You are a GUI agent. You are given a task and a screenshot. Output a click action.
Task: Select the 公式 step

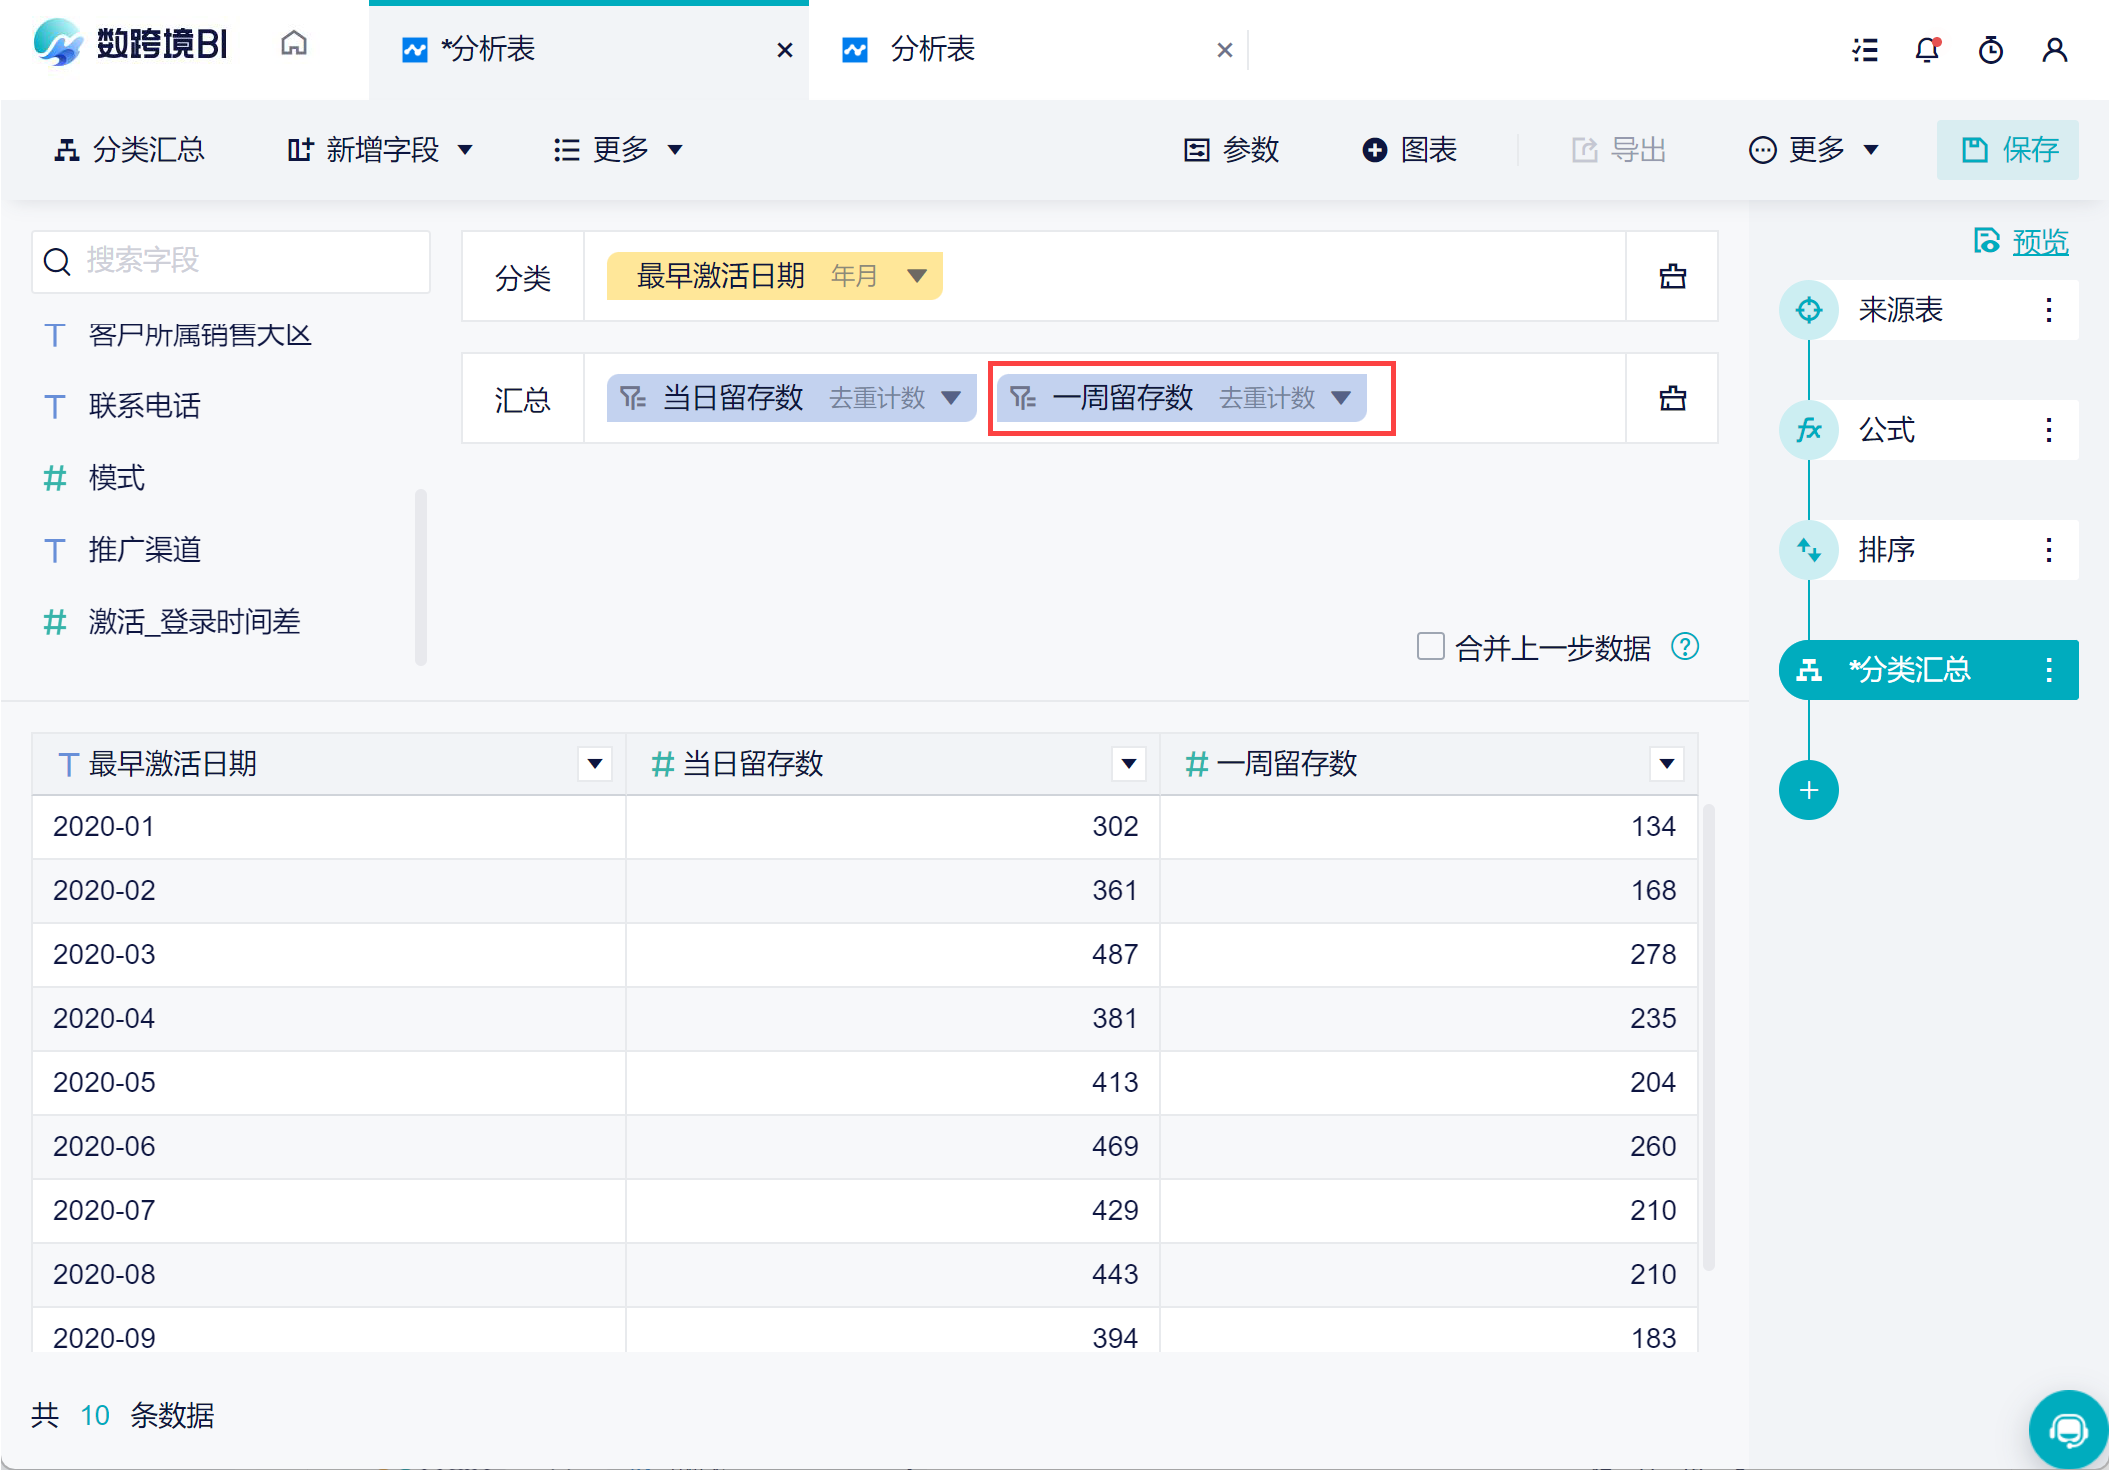[1887, 430]
